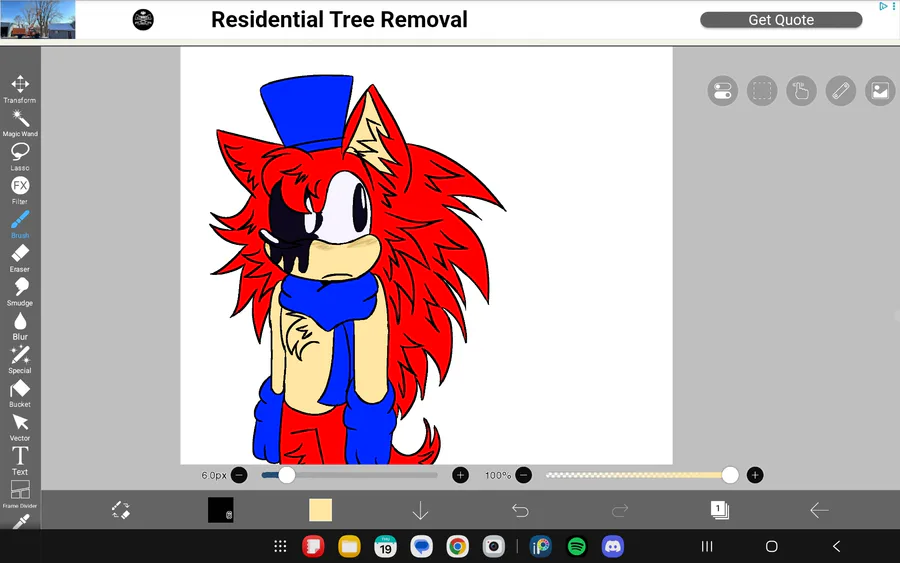Increase opacity with plus button
Viewport: 900px width, 563px height.
point(755,475)
